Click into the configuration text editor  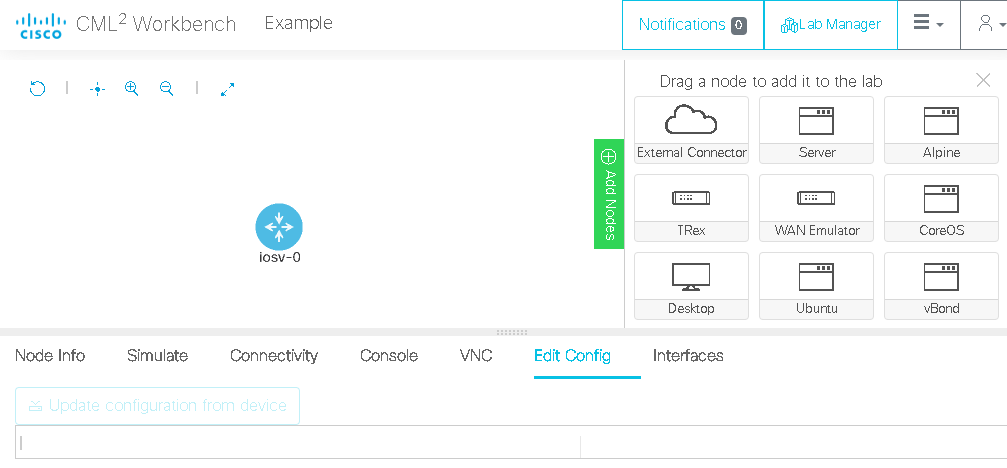(x=511, y=442)
